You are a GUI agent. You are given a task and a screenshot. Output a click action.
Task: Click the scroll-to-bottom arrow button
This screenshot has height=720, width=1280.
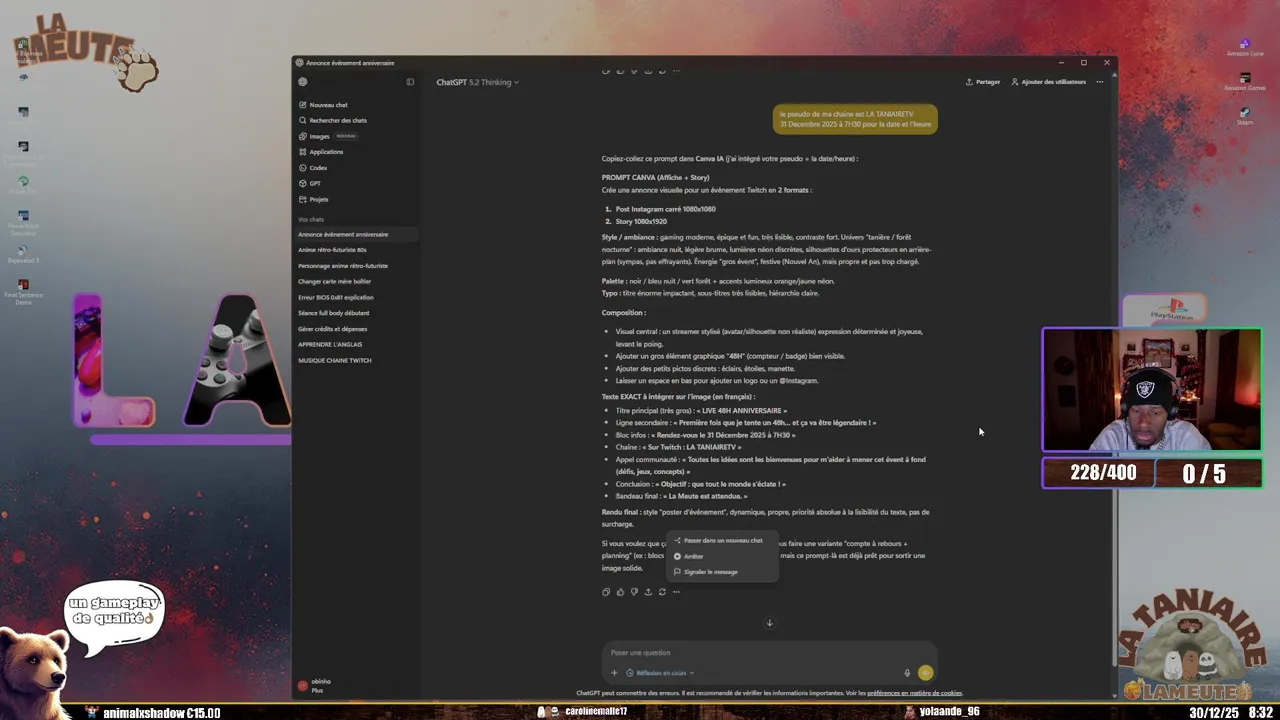pos(769,623)
